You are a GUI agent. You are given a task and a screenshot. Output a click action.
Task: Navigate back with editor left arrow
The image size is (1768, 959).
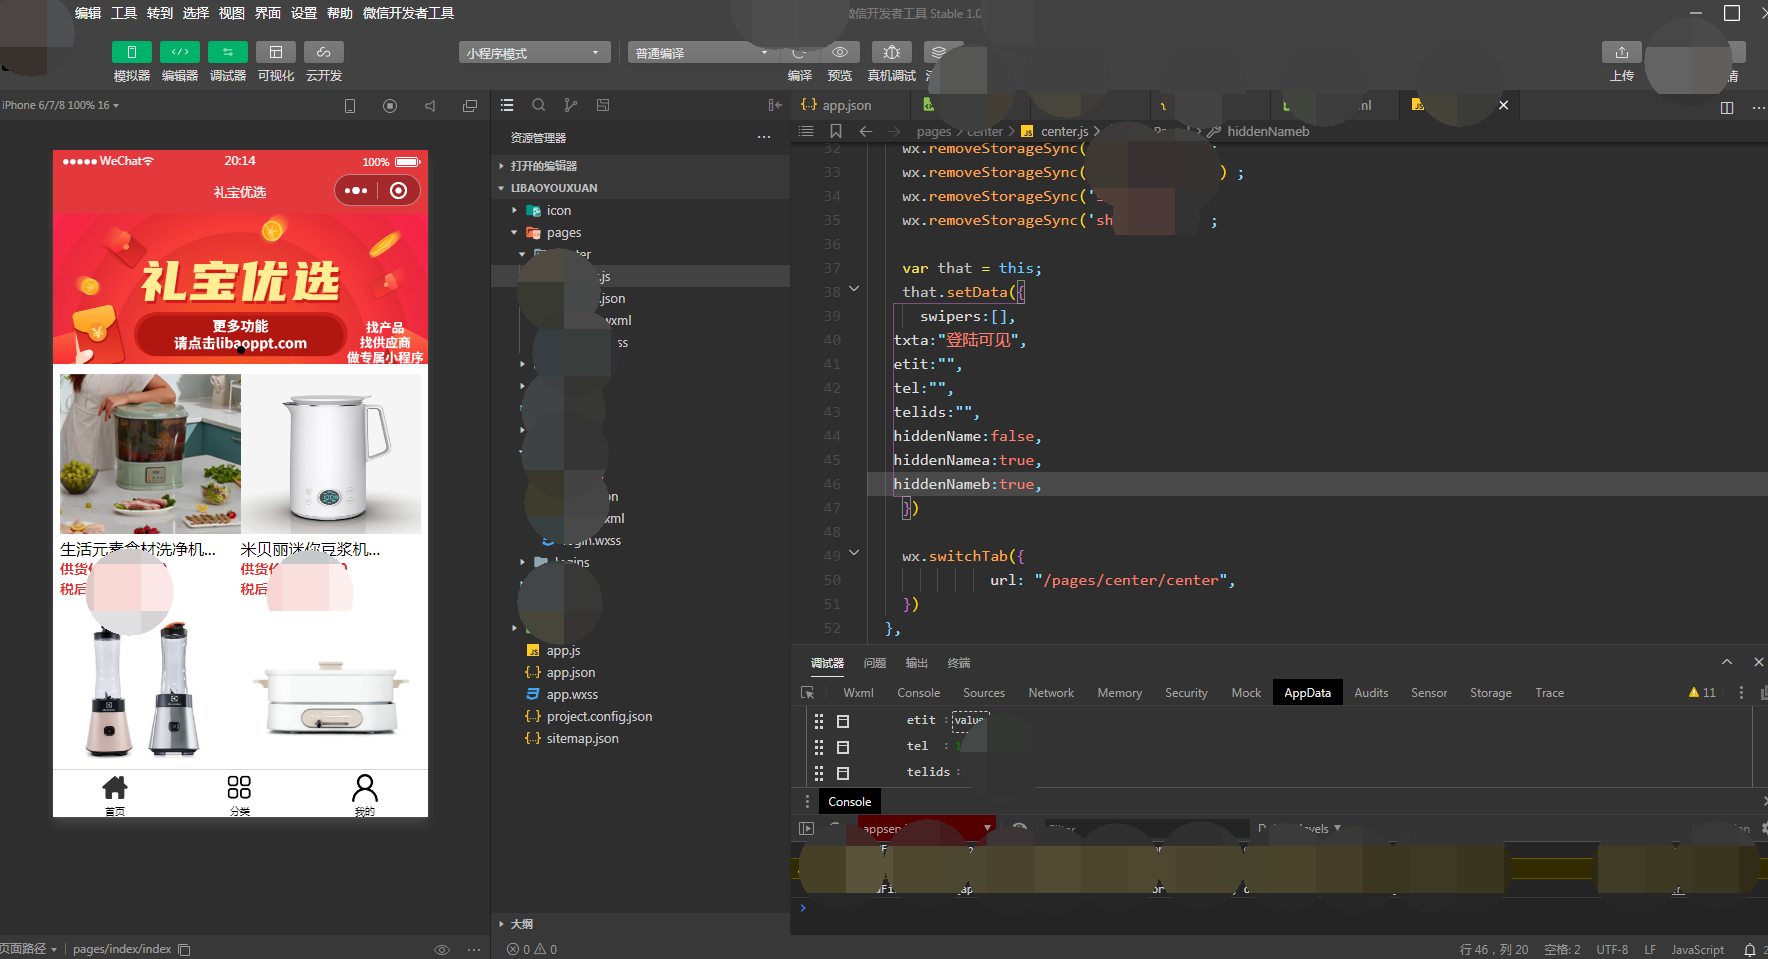click(x=866, y=131)
